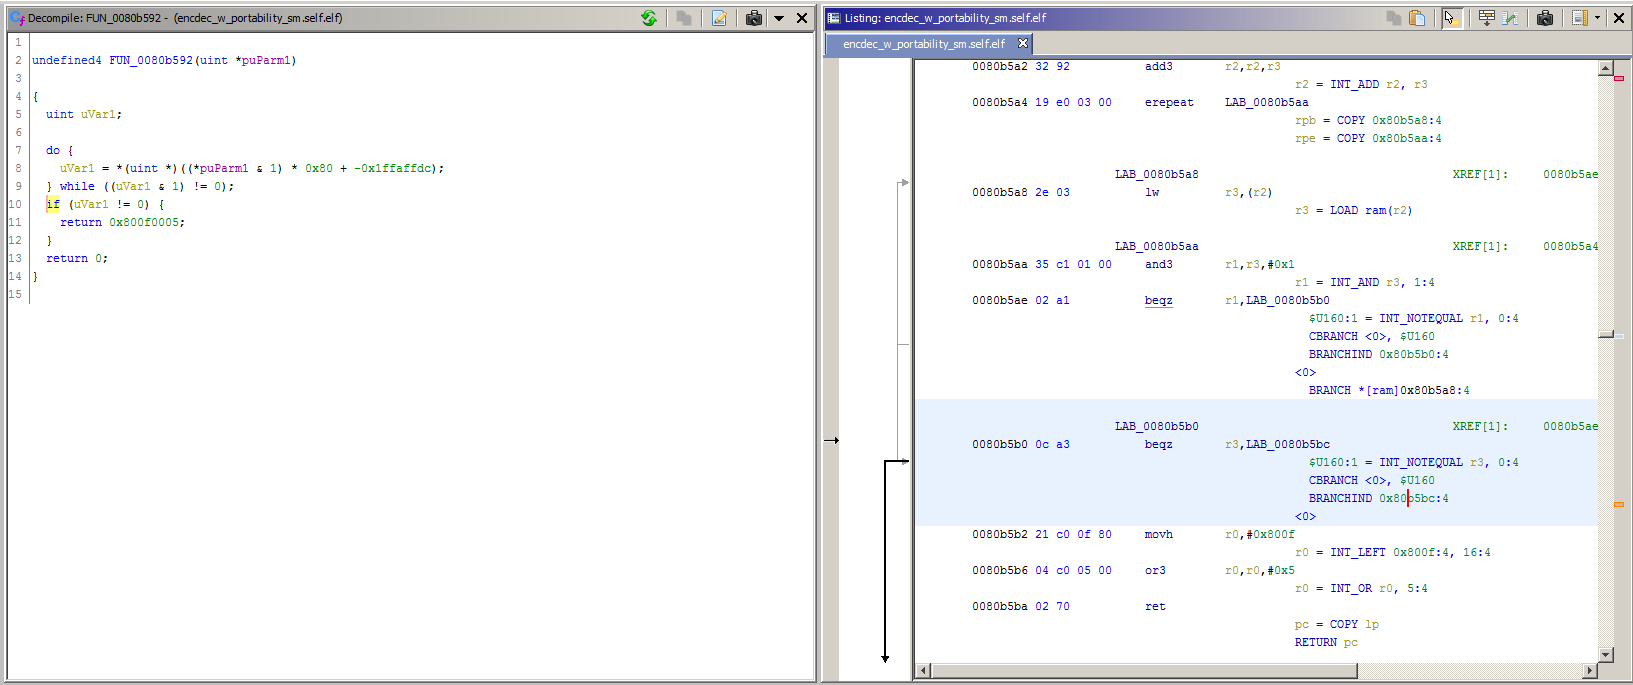Click LAB_0080b5aa operand of erepeat
Image resolution: width=1633 pixels, height=685 pixels.
tap(1267, 102)
